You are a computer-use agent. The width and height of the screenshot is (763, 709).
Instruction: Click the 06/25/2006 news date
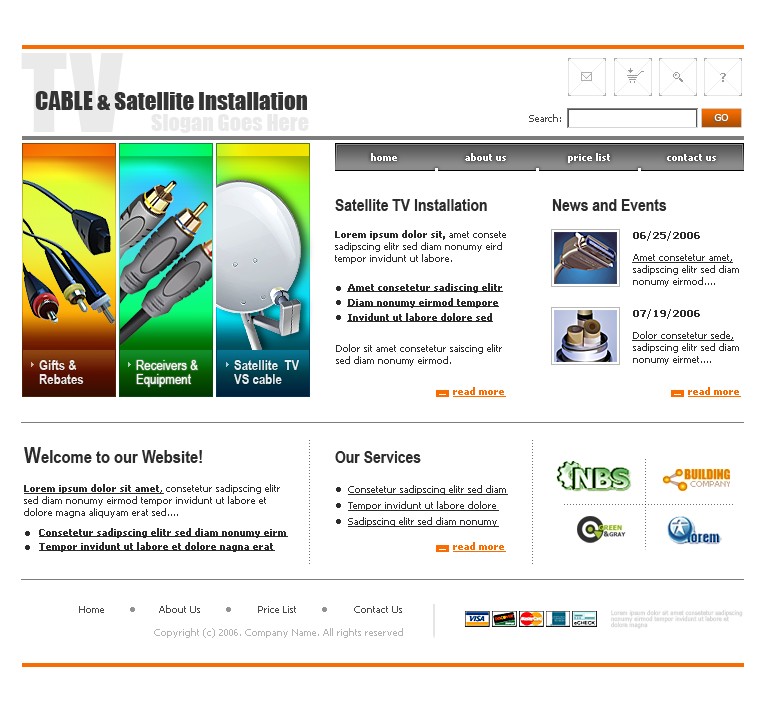[x=666, y=236]
